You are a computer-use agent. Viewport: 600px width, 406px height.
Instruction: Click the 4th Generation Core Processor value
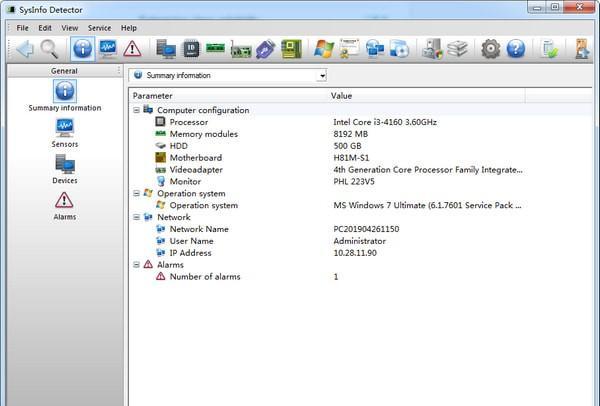click(x=428, y=170)
